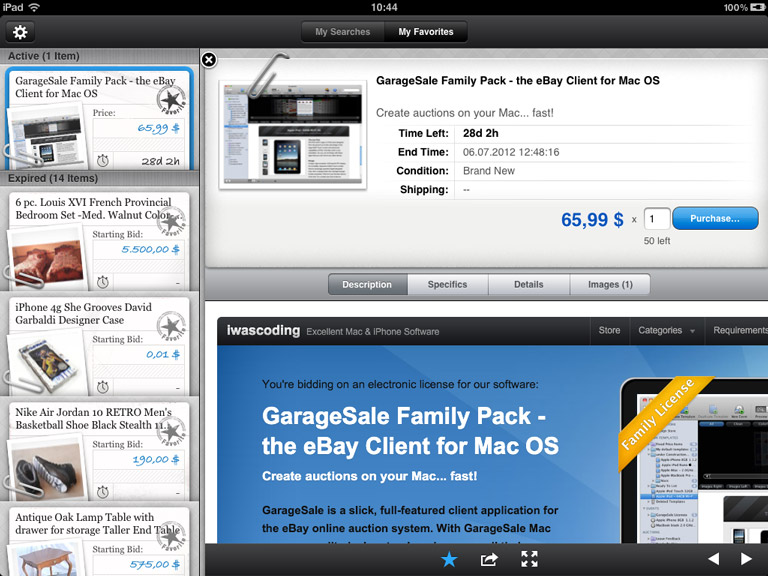Toggle favorite stamp on GarageSale Family Pack card

(171, 99)
